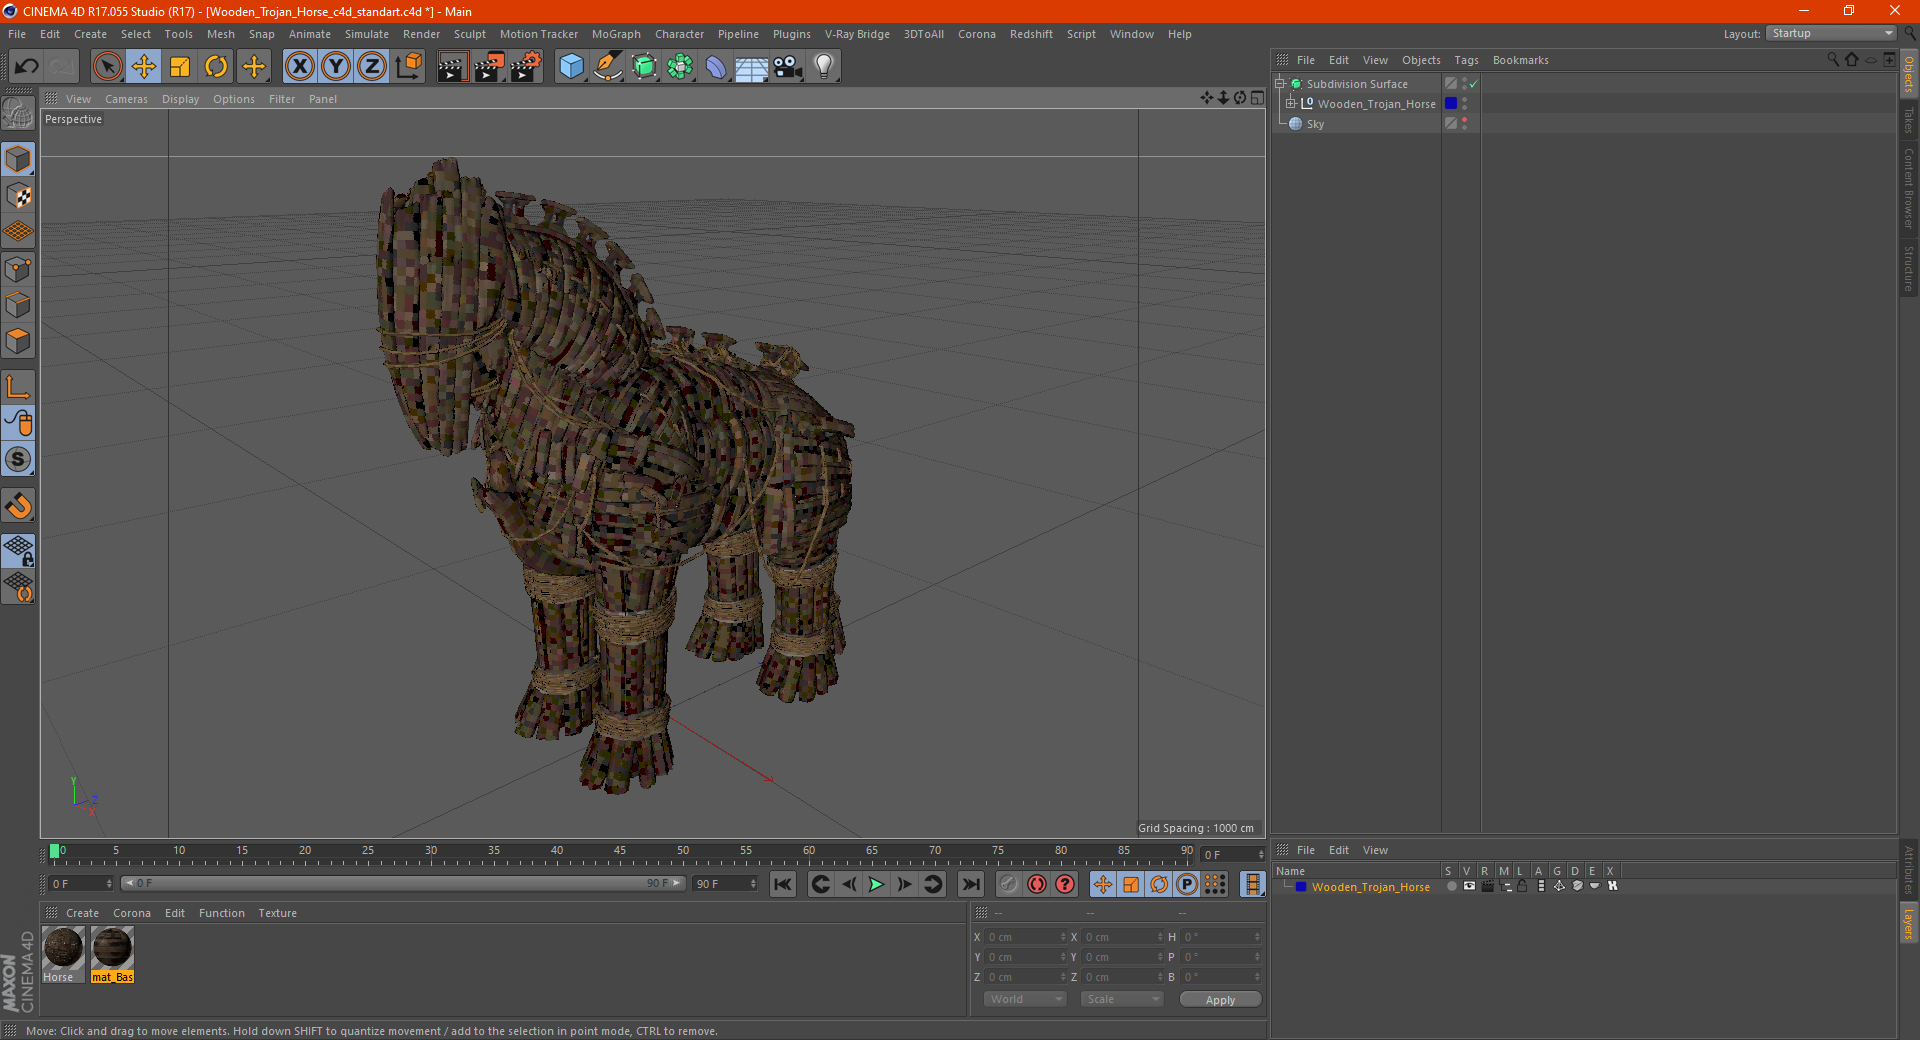Screen dimensions: 1920x1040
Task: Open the Cameras viewport menu
Action: [126, 99]
